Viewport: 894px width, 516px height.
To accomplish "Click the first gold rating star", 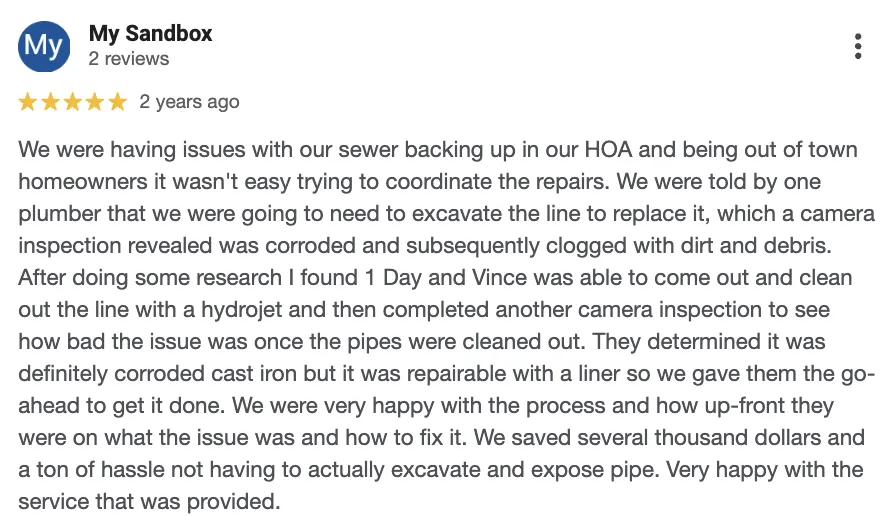I will [28, 102].
